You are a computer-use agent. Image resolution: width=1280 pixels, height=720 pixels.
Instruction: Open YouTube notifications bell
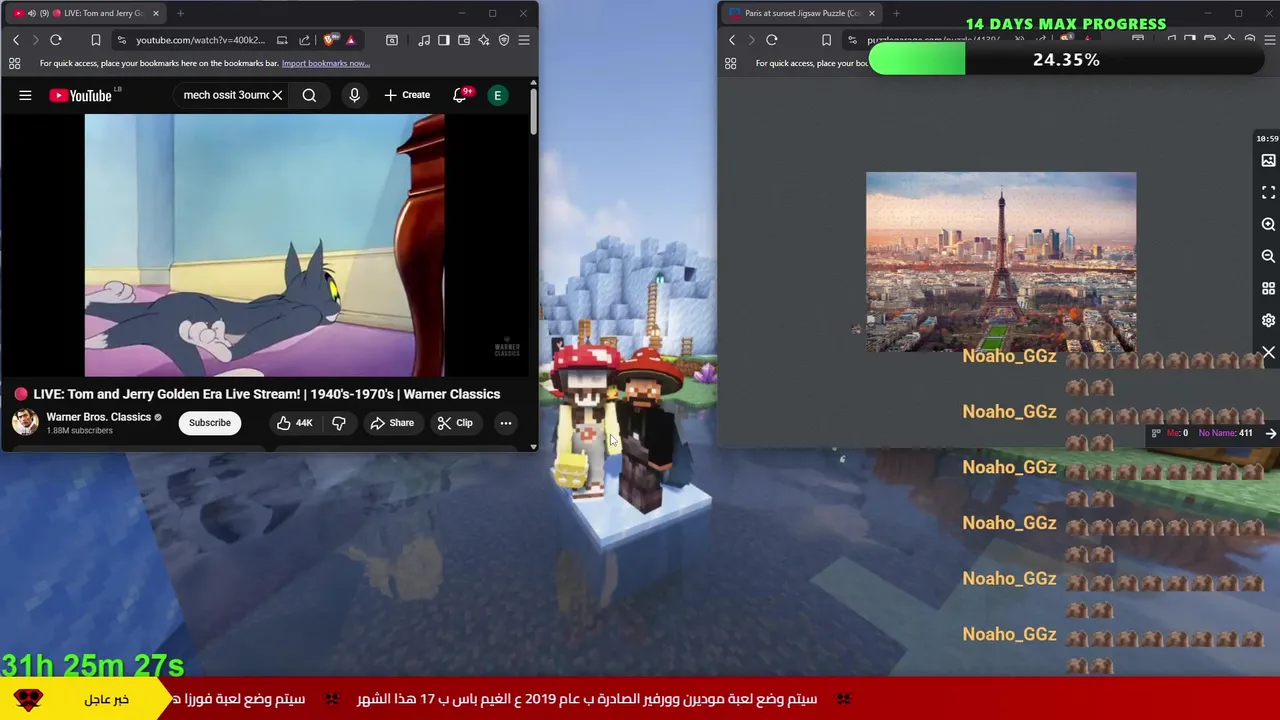460,95
